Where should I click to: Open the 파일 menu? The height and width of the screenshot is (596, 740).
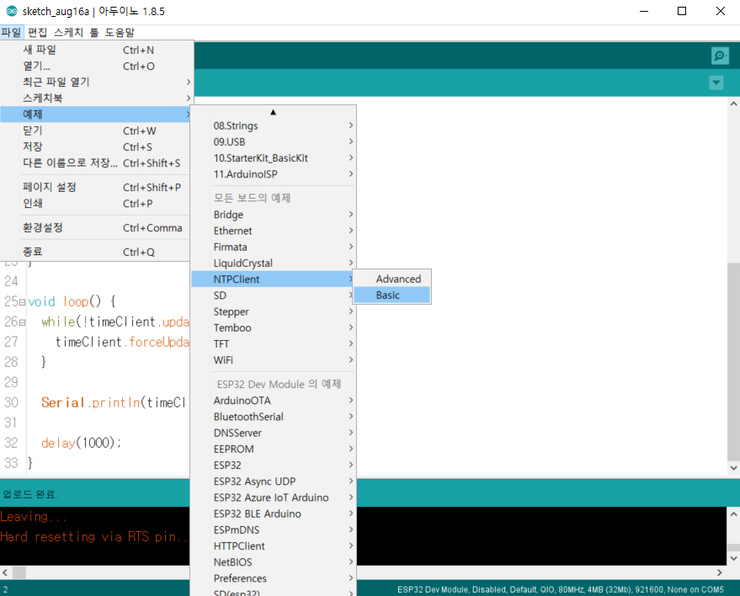pos(11,32)
